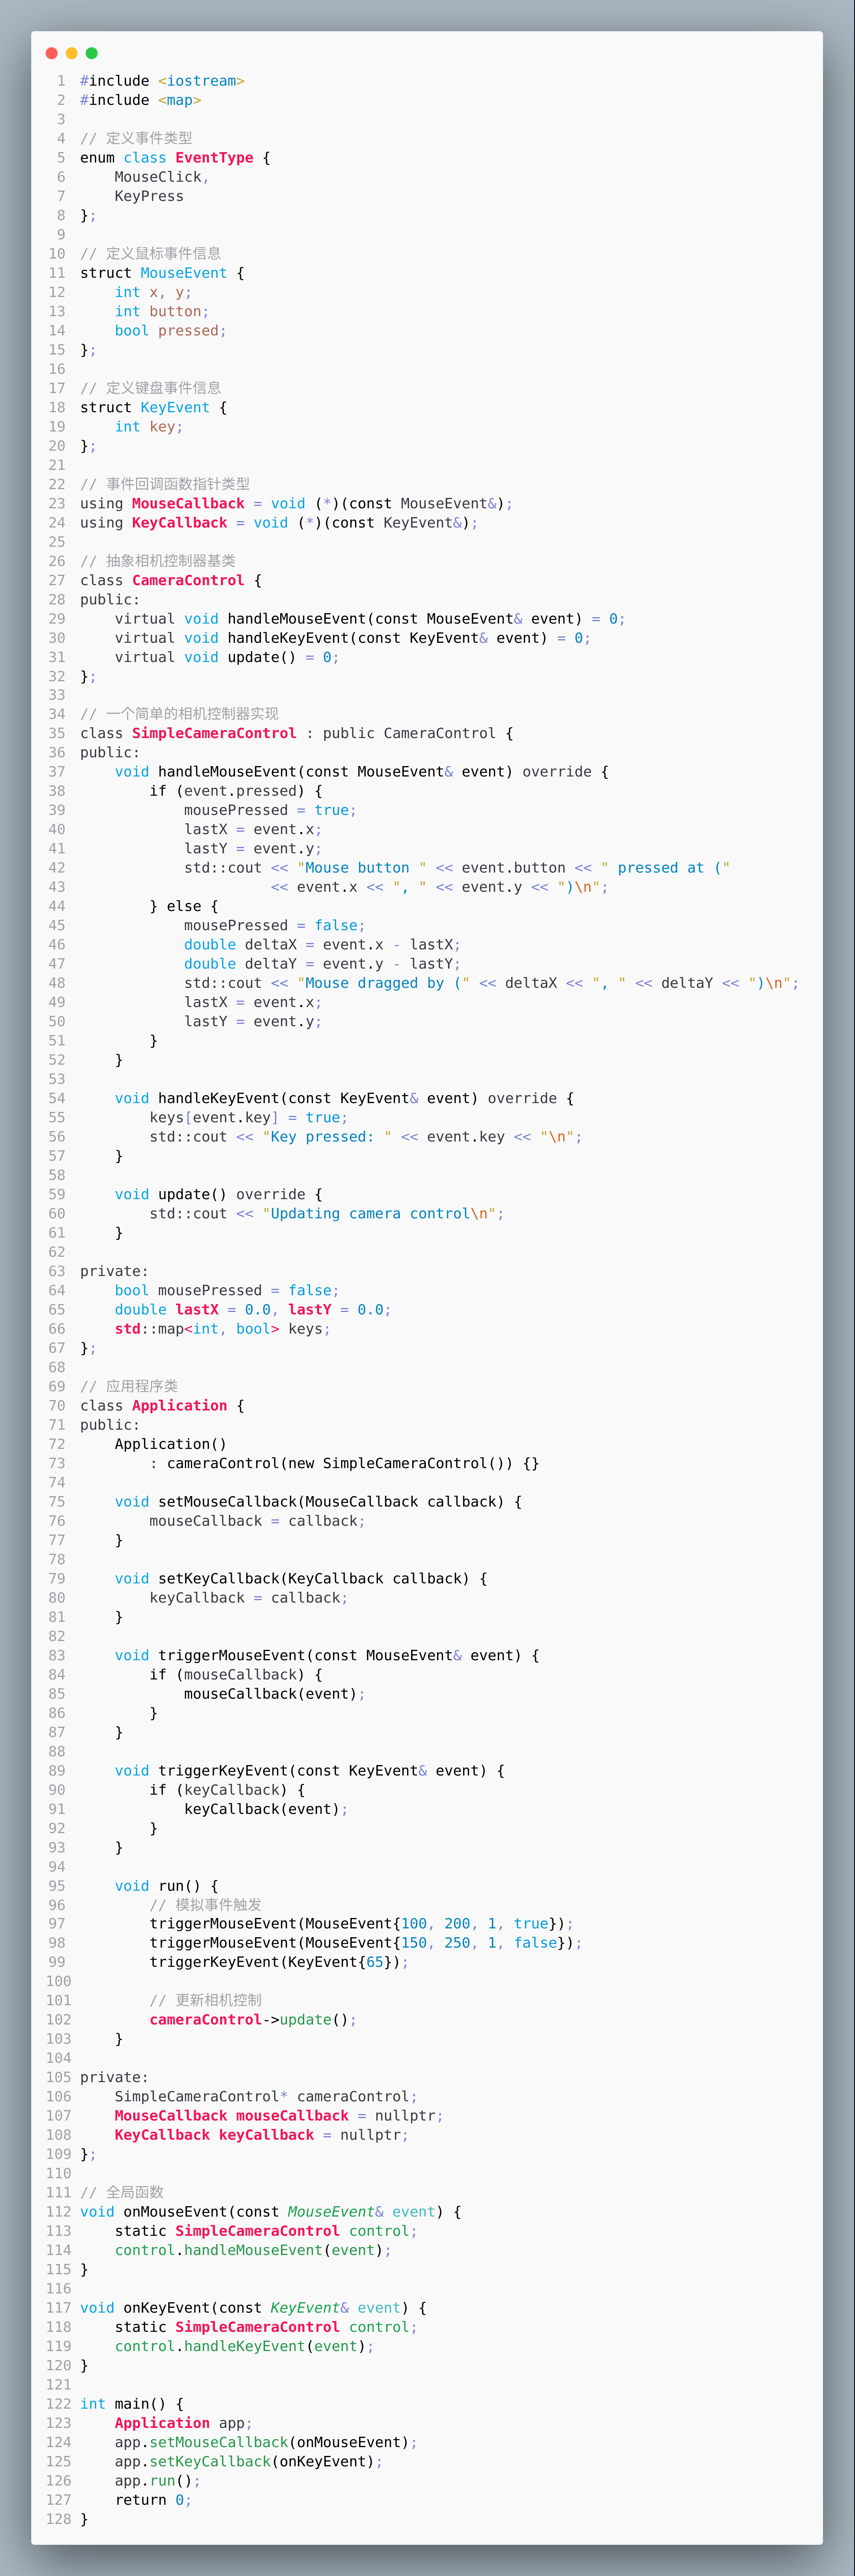Click 'struct MouseEvent {' line
Screen dimensions: 855x2576
pyautogui.click(x=162, y=273)
